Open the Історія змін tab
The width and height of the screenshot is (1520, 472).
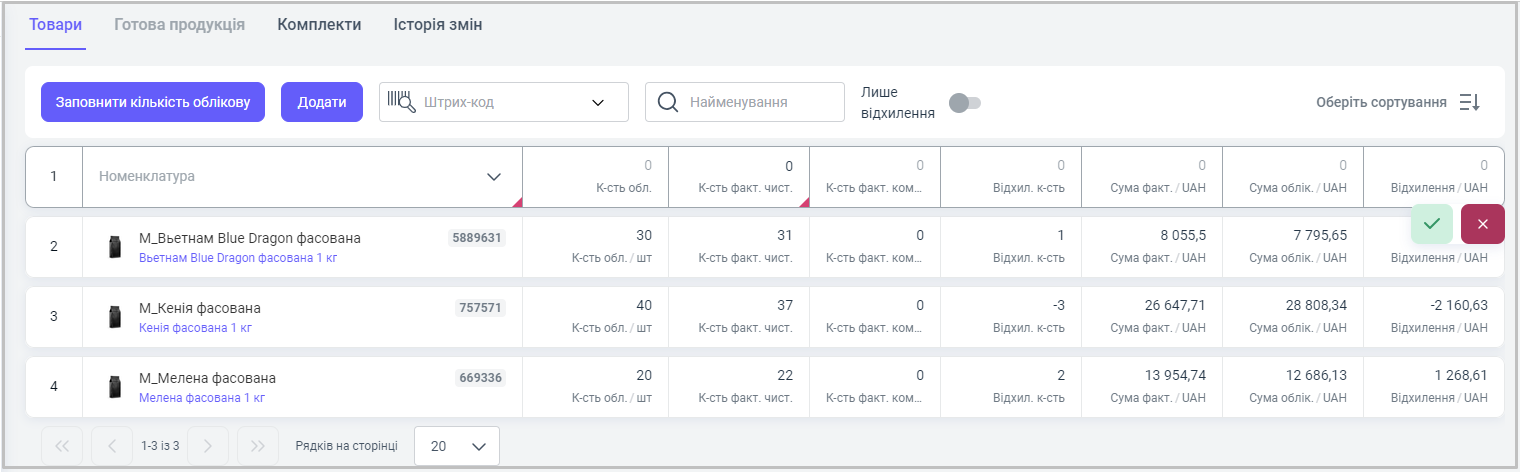click(x=437, y=24)
